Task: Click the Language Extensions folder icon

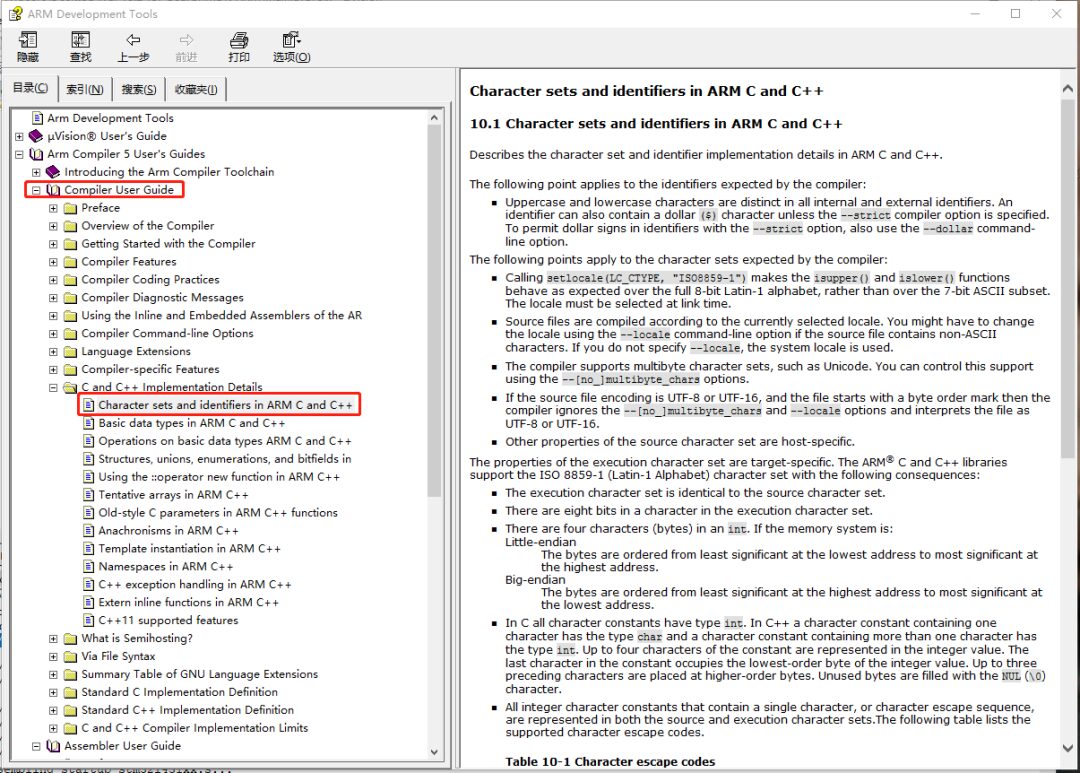Action: [70, 351]
